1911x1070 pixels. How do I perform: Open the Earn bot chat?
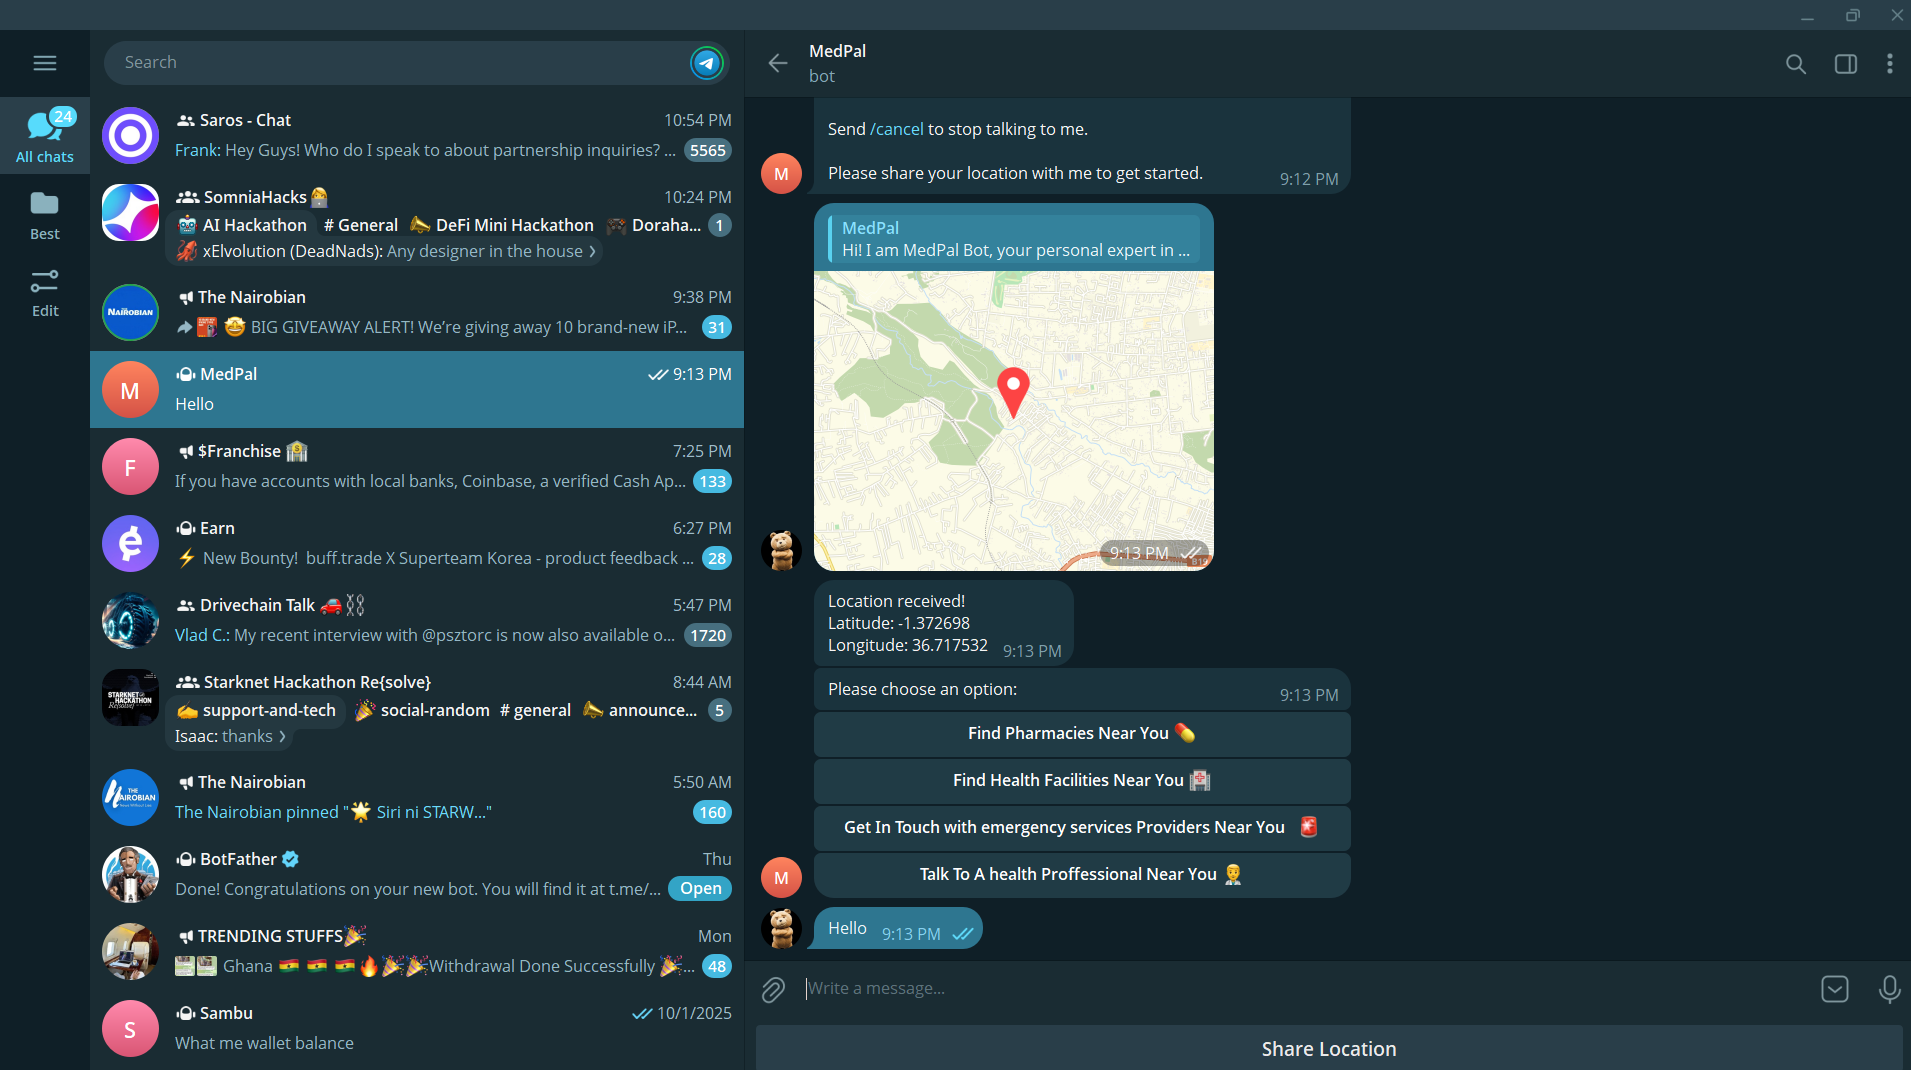(417, 543)
